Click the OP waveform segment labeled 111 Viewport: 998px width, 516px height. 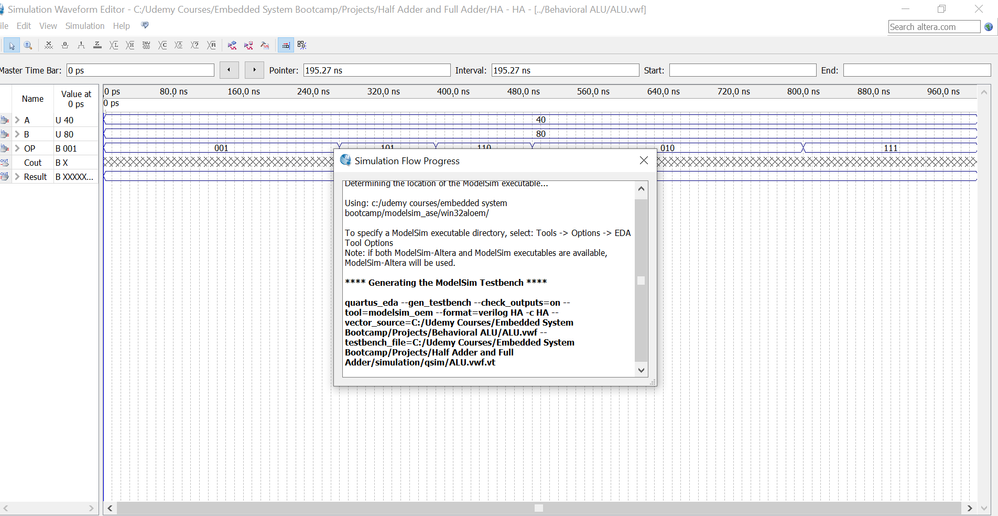(890, 148)
